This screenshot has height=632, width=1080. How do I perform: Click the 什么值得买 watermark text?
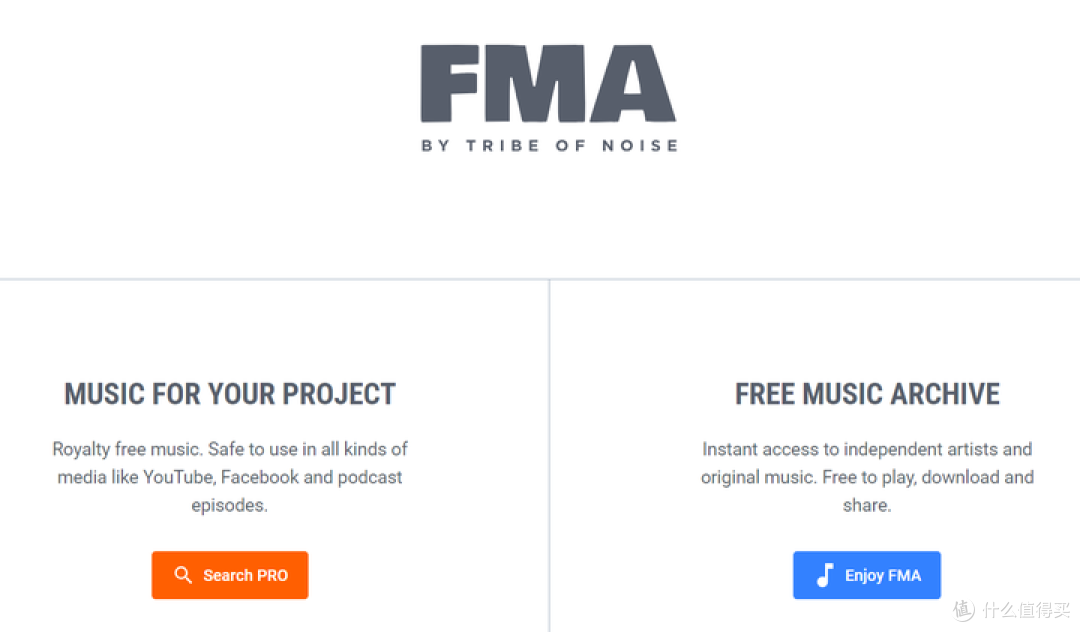point(1026,610)
